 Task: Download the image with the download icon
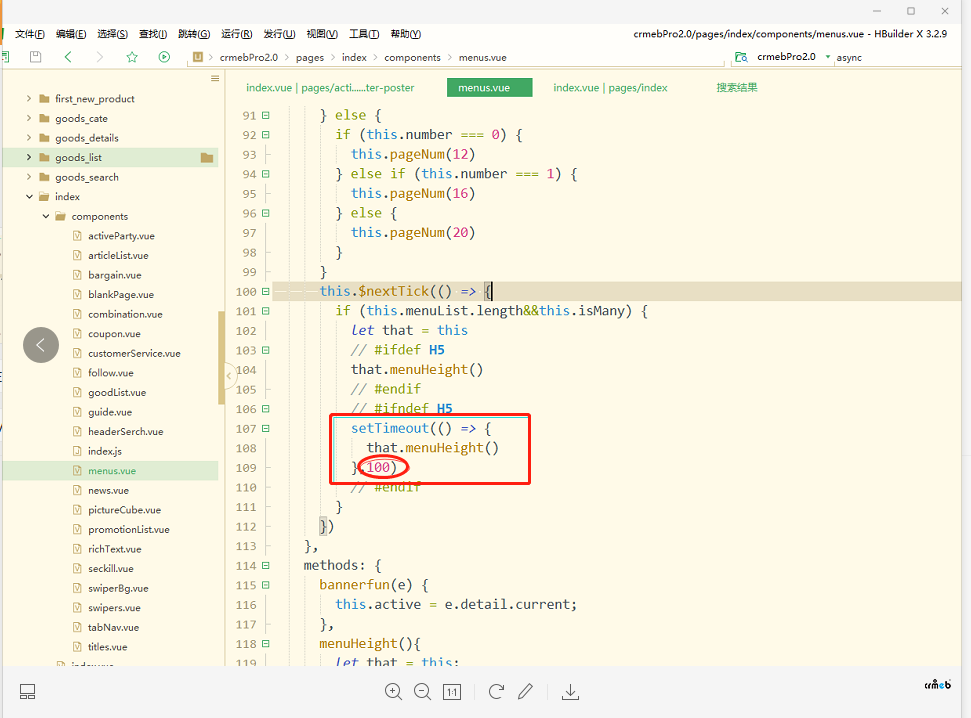[x=571, y=691]
